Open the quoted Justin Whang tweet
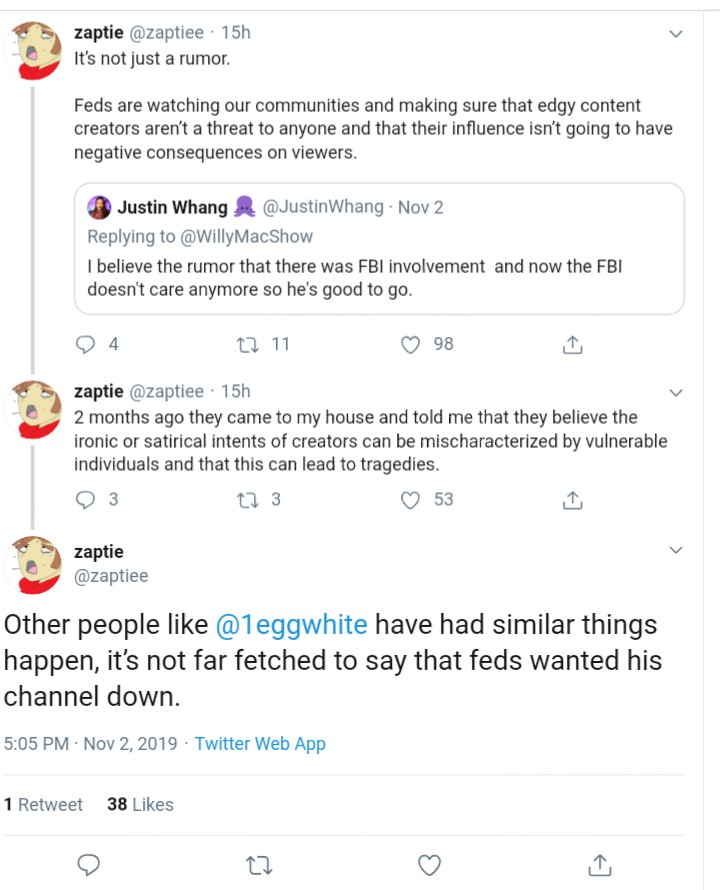Image resolution: width=720 pixels, height=890 pixels. (379, 249)
